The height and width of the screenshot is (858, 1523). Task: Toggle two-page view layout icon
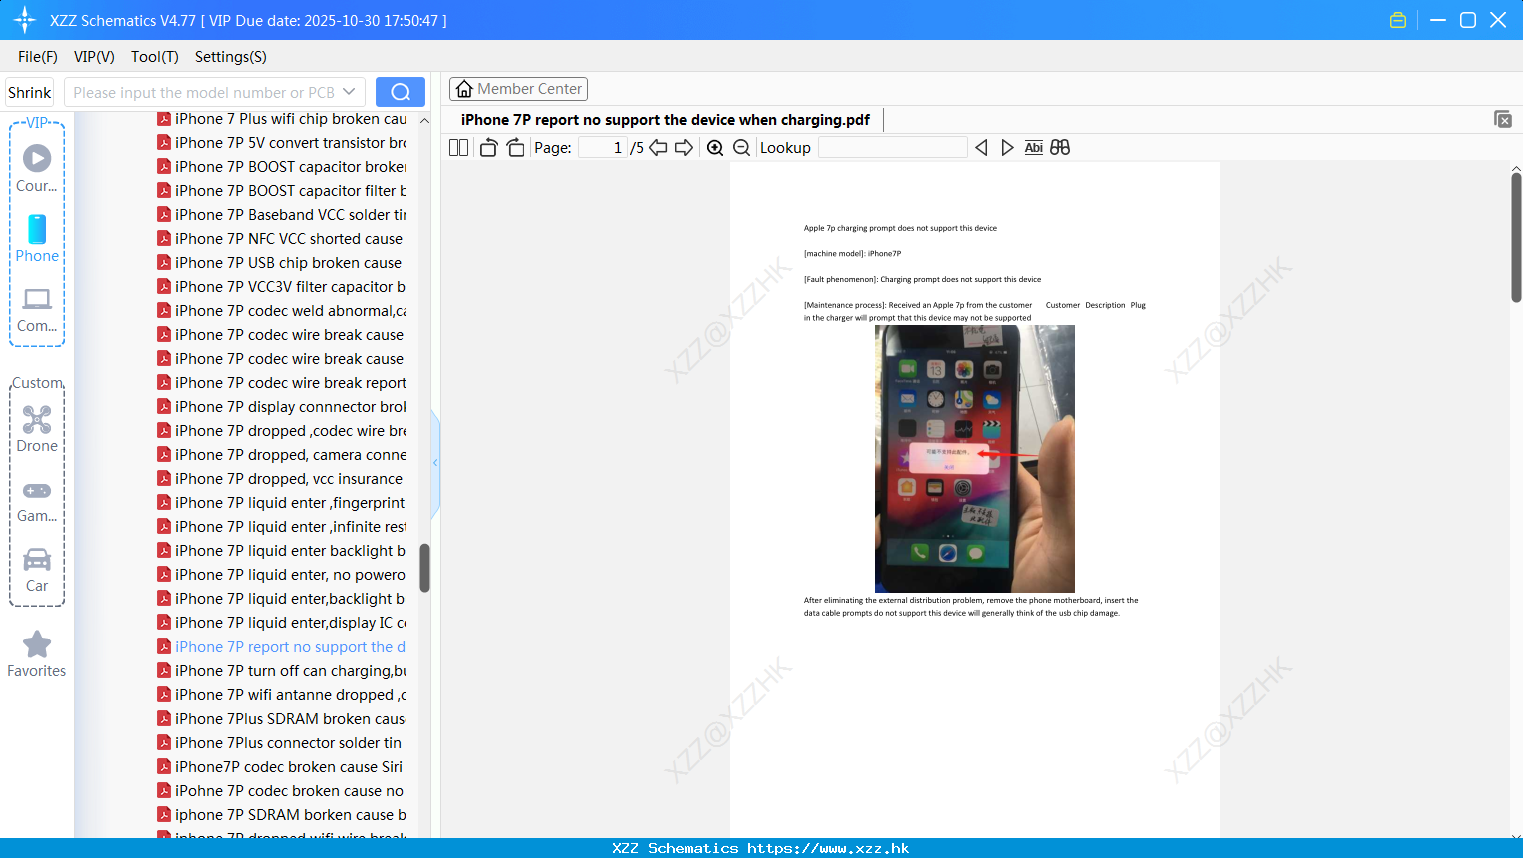coord(458,148)
